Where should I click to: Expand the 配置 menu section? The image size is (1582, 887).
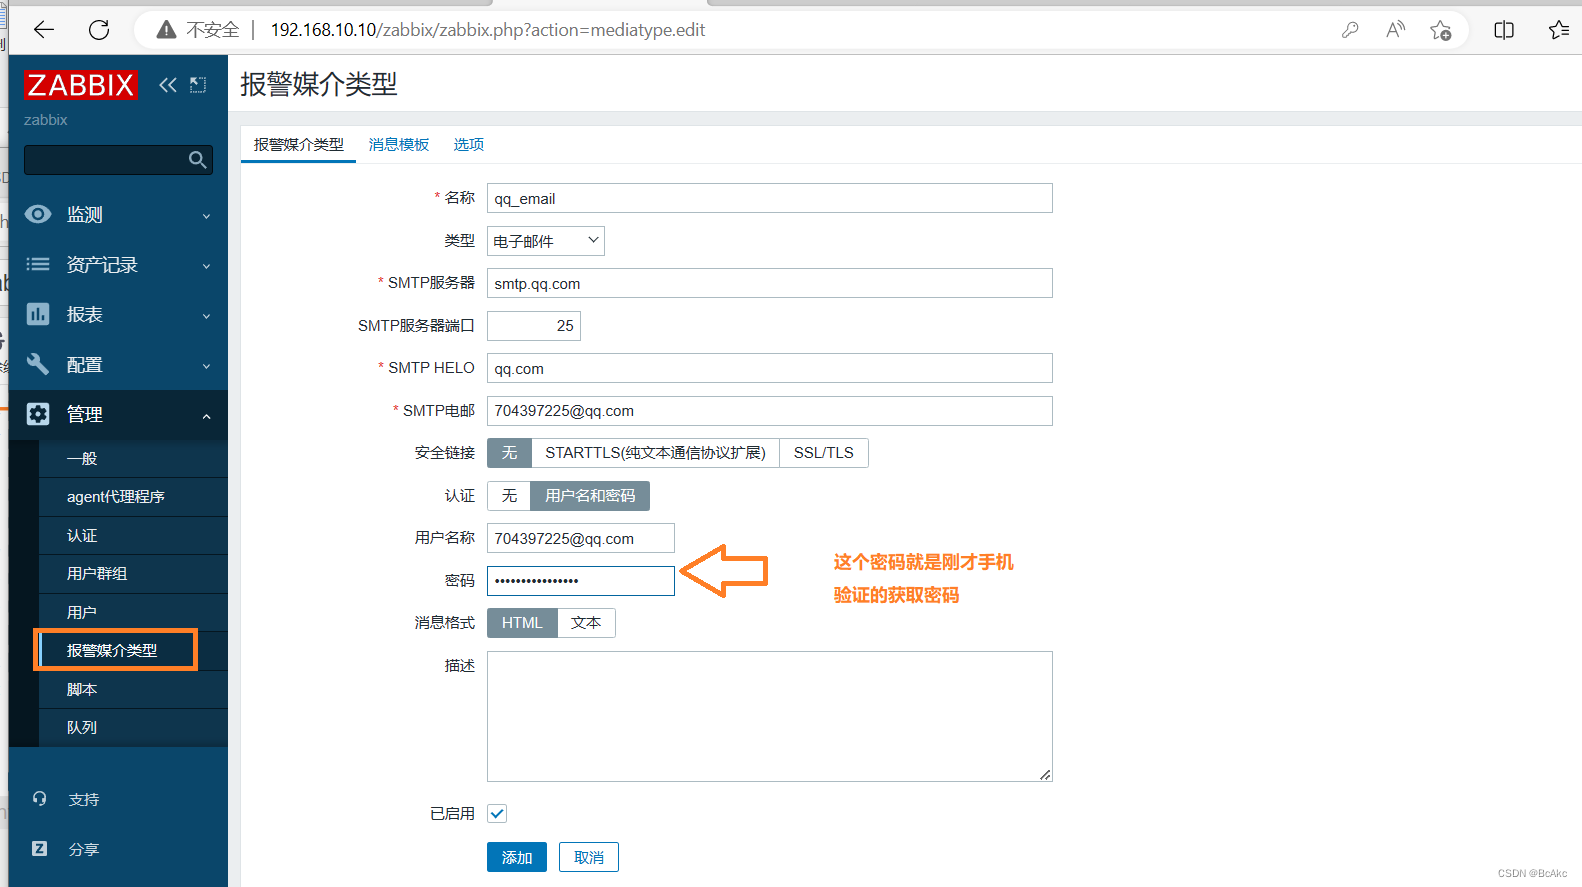[x=118, y=364]
